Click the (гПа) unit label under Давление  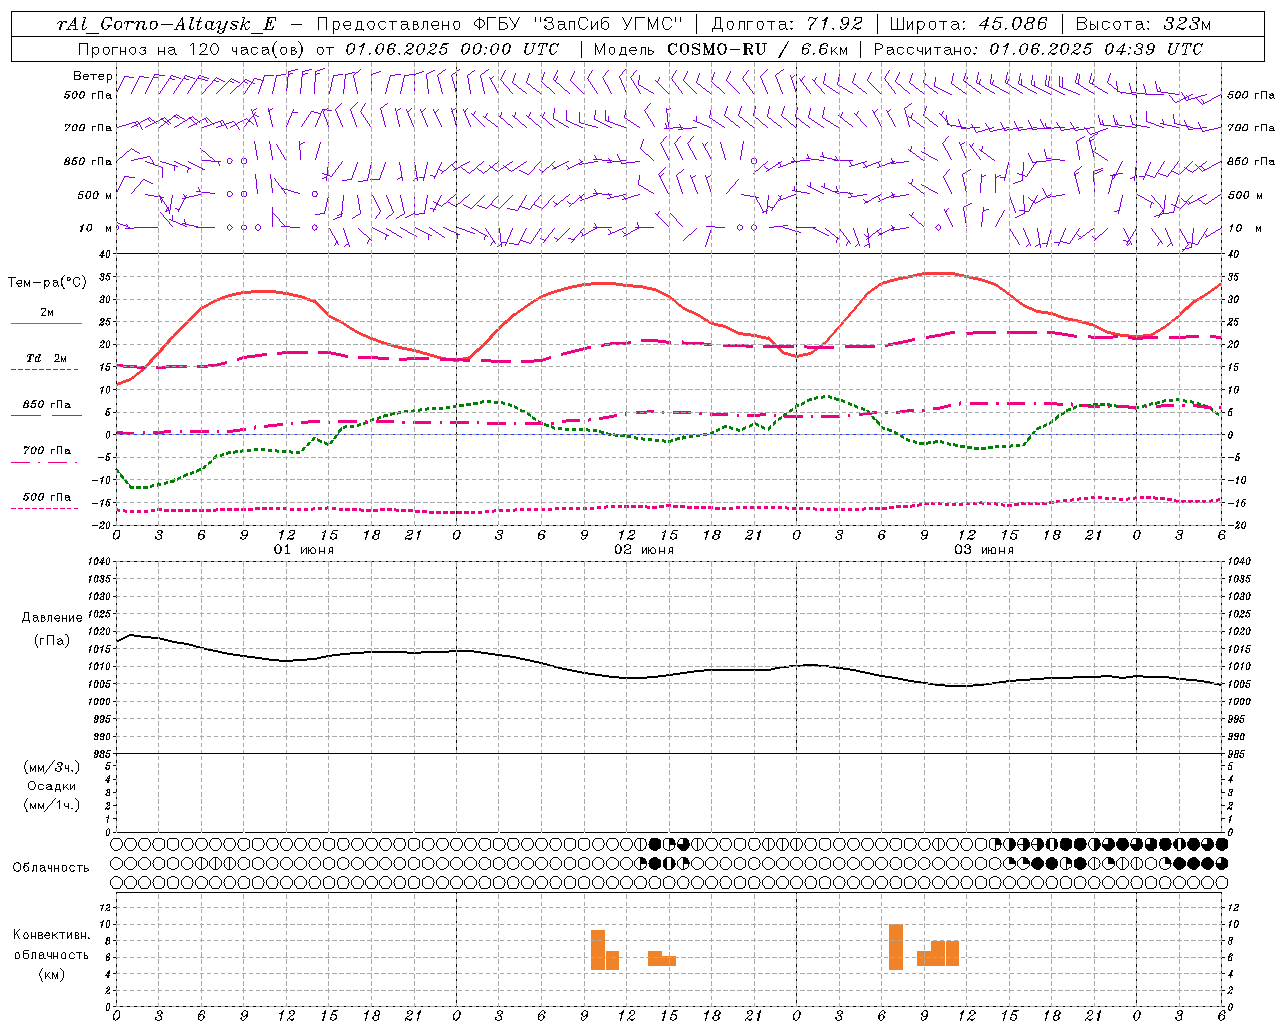pos(51,640)
